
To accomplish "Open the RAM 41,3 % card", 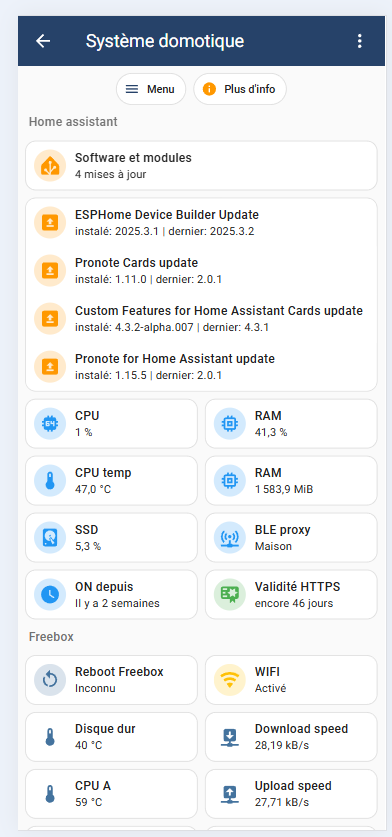I will tap(291, 424).
